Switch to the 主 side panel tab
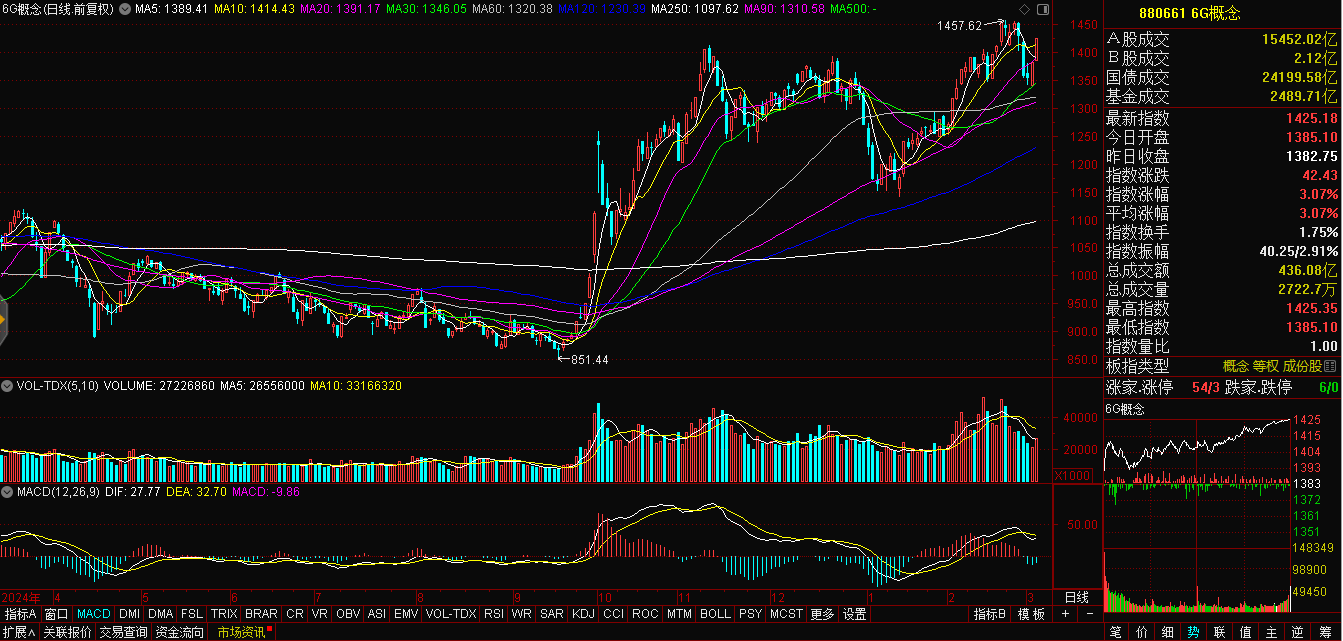 (1272, 632)
